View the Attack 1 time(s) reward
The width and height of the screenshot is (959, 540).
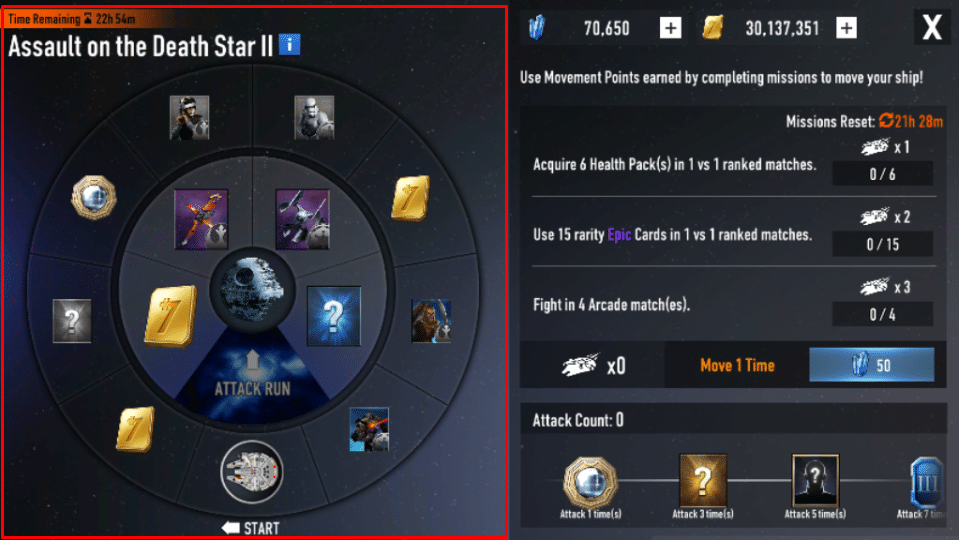[x=590, y=487]
